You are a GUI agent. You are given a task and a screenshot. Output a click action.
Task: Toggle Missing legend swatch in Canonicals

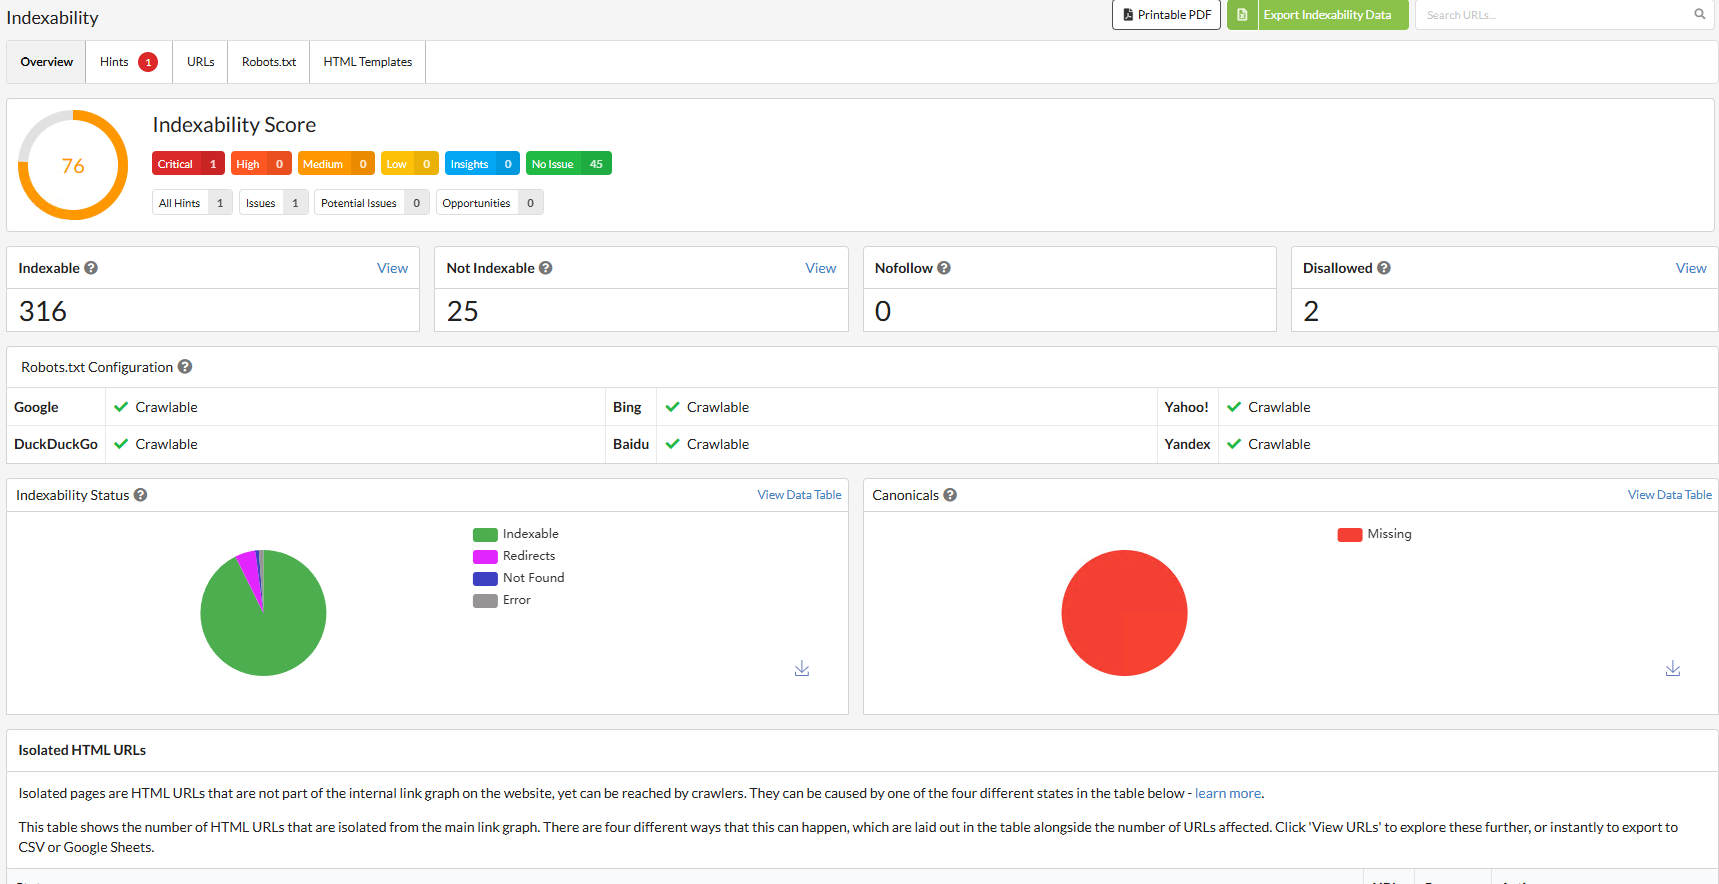point(1350,535)
